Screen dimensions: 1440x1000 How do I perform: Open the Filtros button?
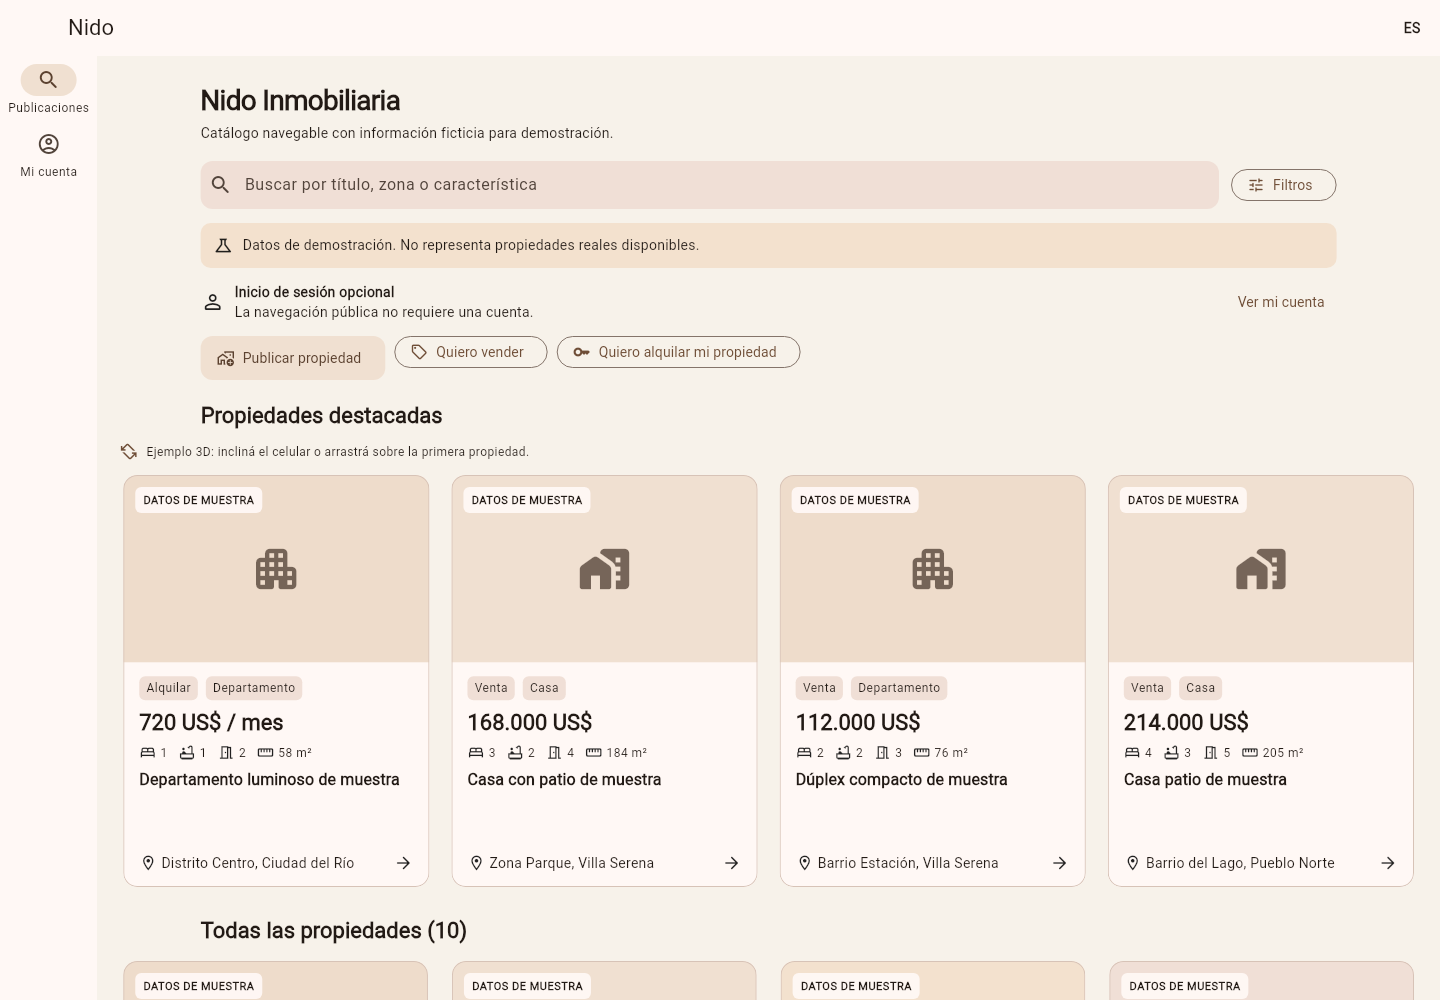pos(1283,185)
